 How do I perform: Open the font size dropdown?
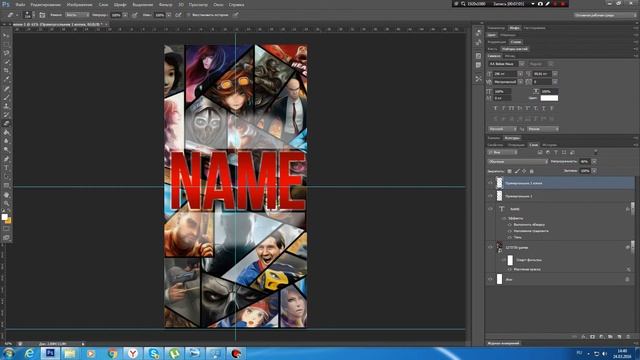point(520,74)
